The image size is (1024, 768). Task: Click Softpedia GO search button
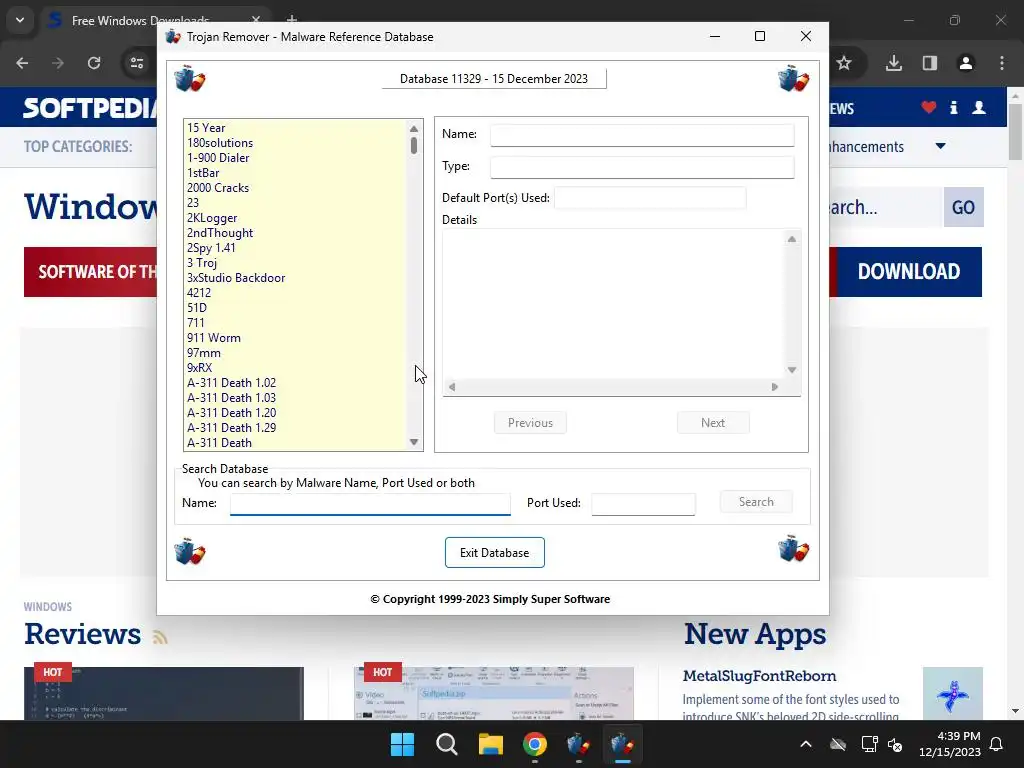click(963, 207)
